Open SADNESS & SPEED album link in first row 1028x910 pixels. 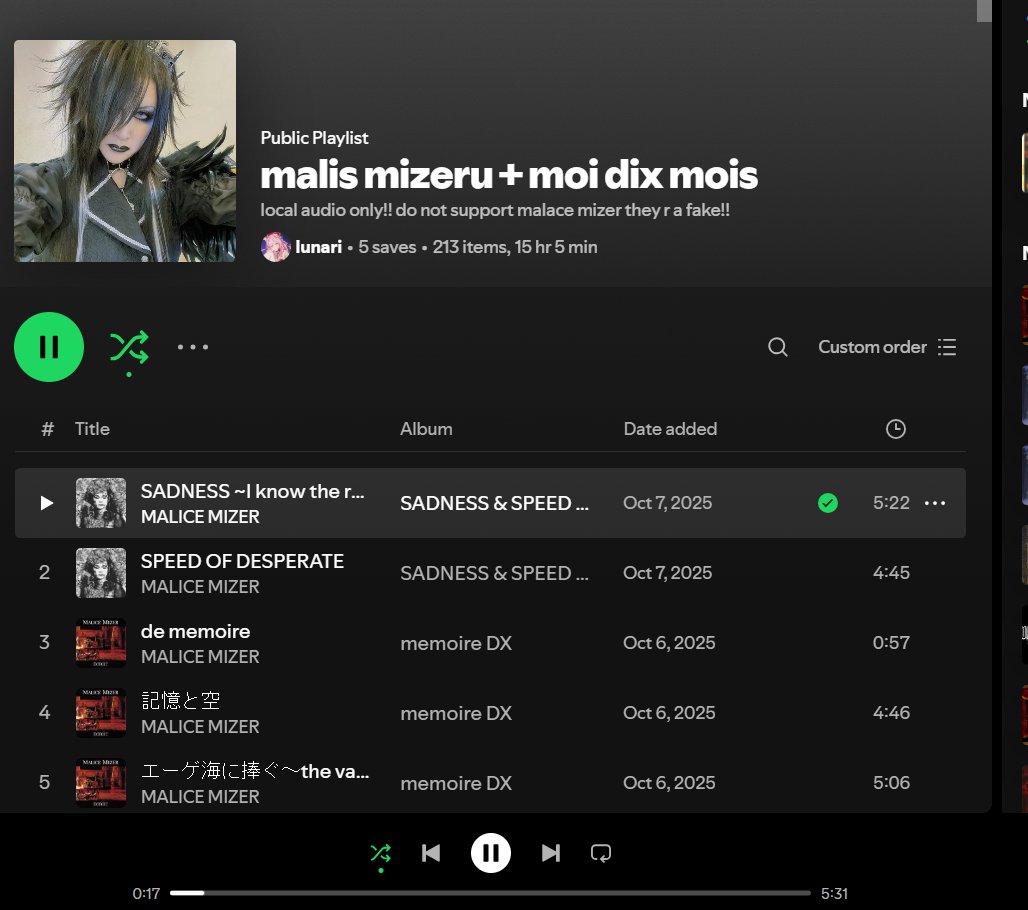click(x=494, y=503)
